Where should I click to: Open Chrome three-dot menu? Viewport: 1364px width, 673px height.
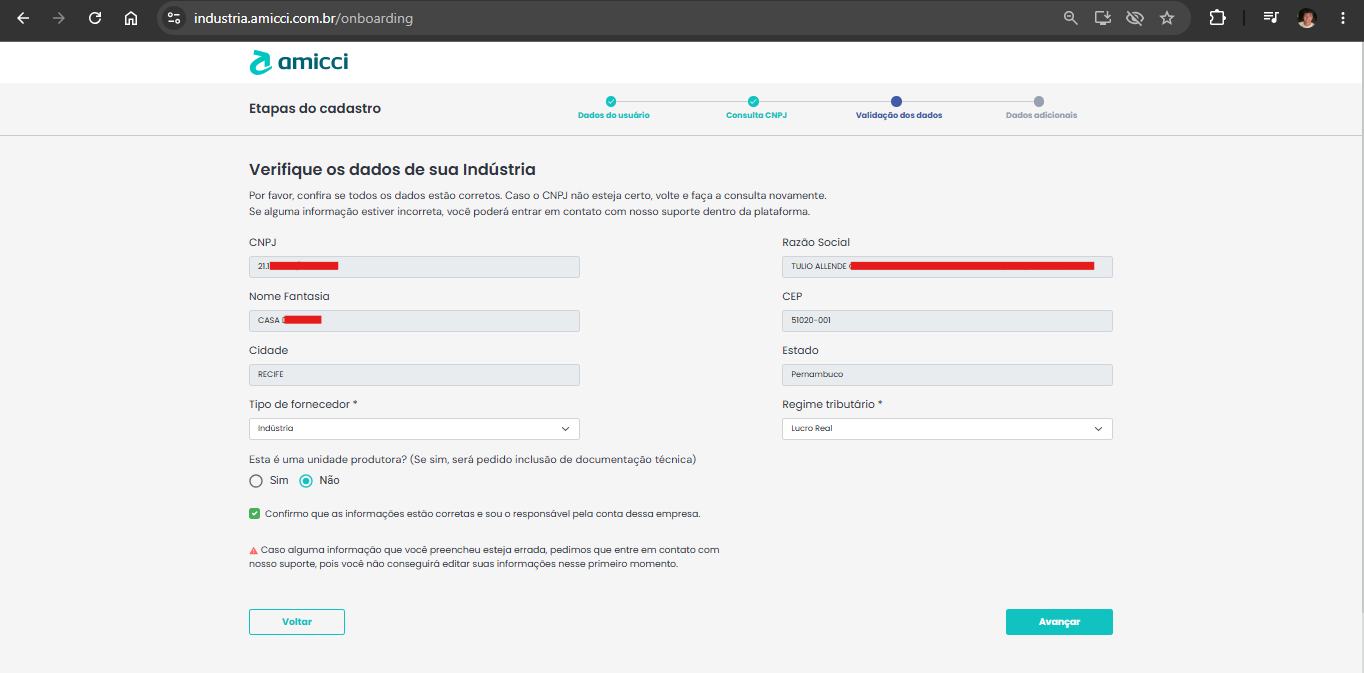(1343, 18)
